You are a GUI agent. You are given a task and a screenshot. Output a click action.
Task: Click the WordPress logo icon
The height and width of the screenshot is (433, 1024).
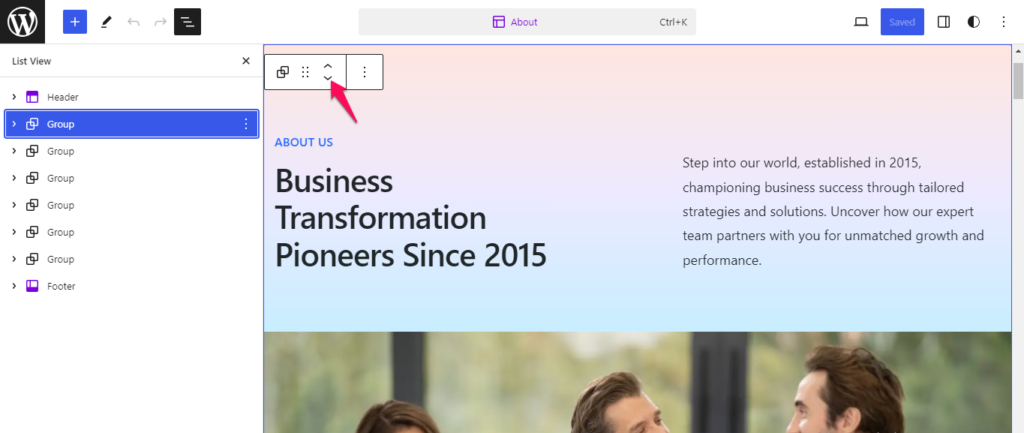click(x=22, y=22)
